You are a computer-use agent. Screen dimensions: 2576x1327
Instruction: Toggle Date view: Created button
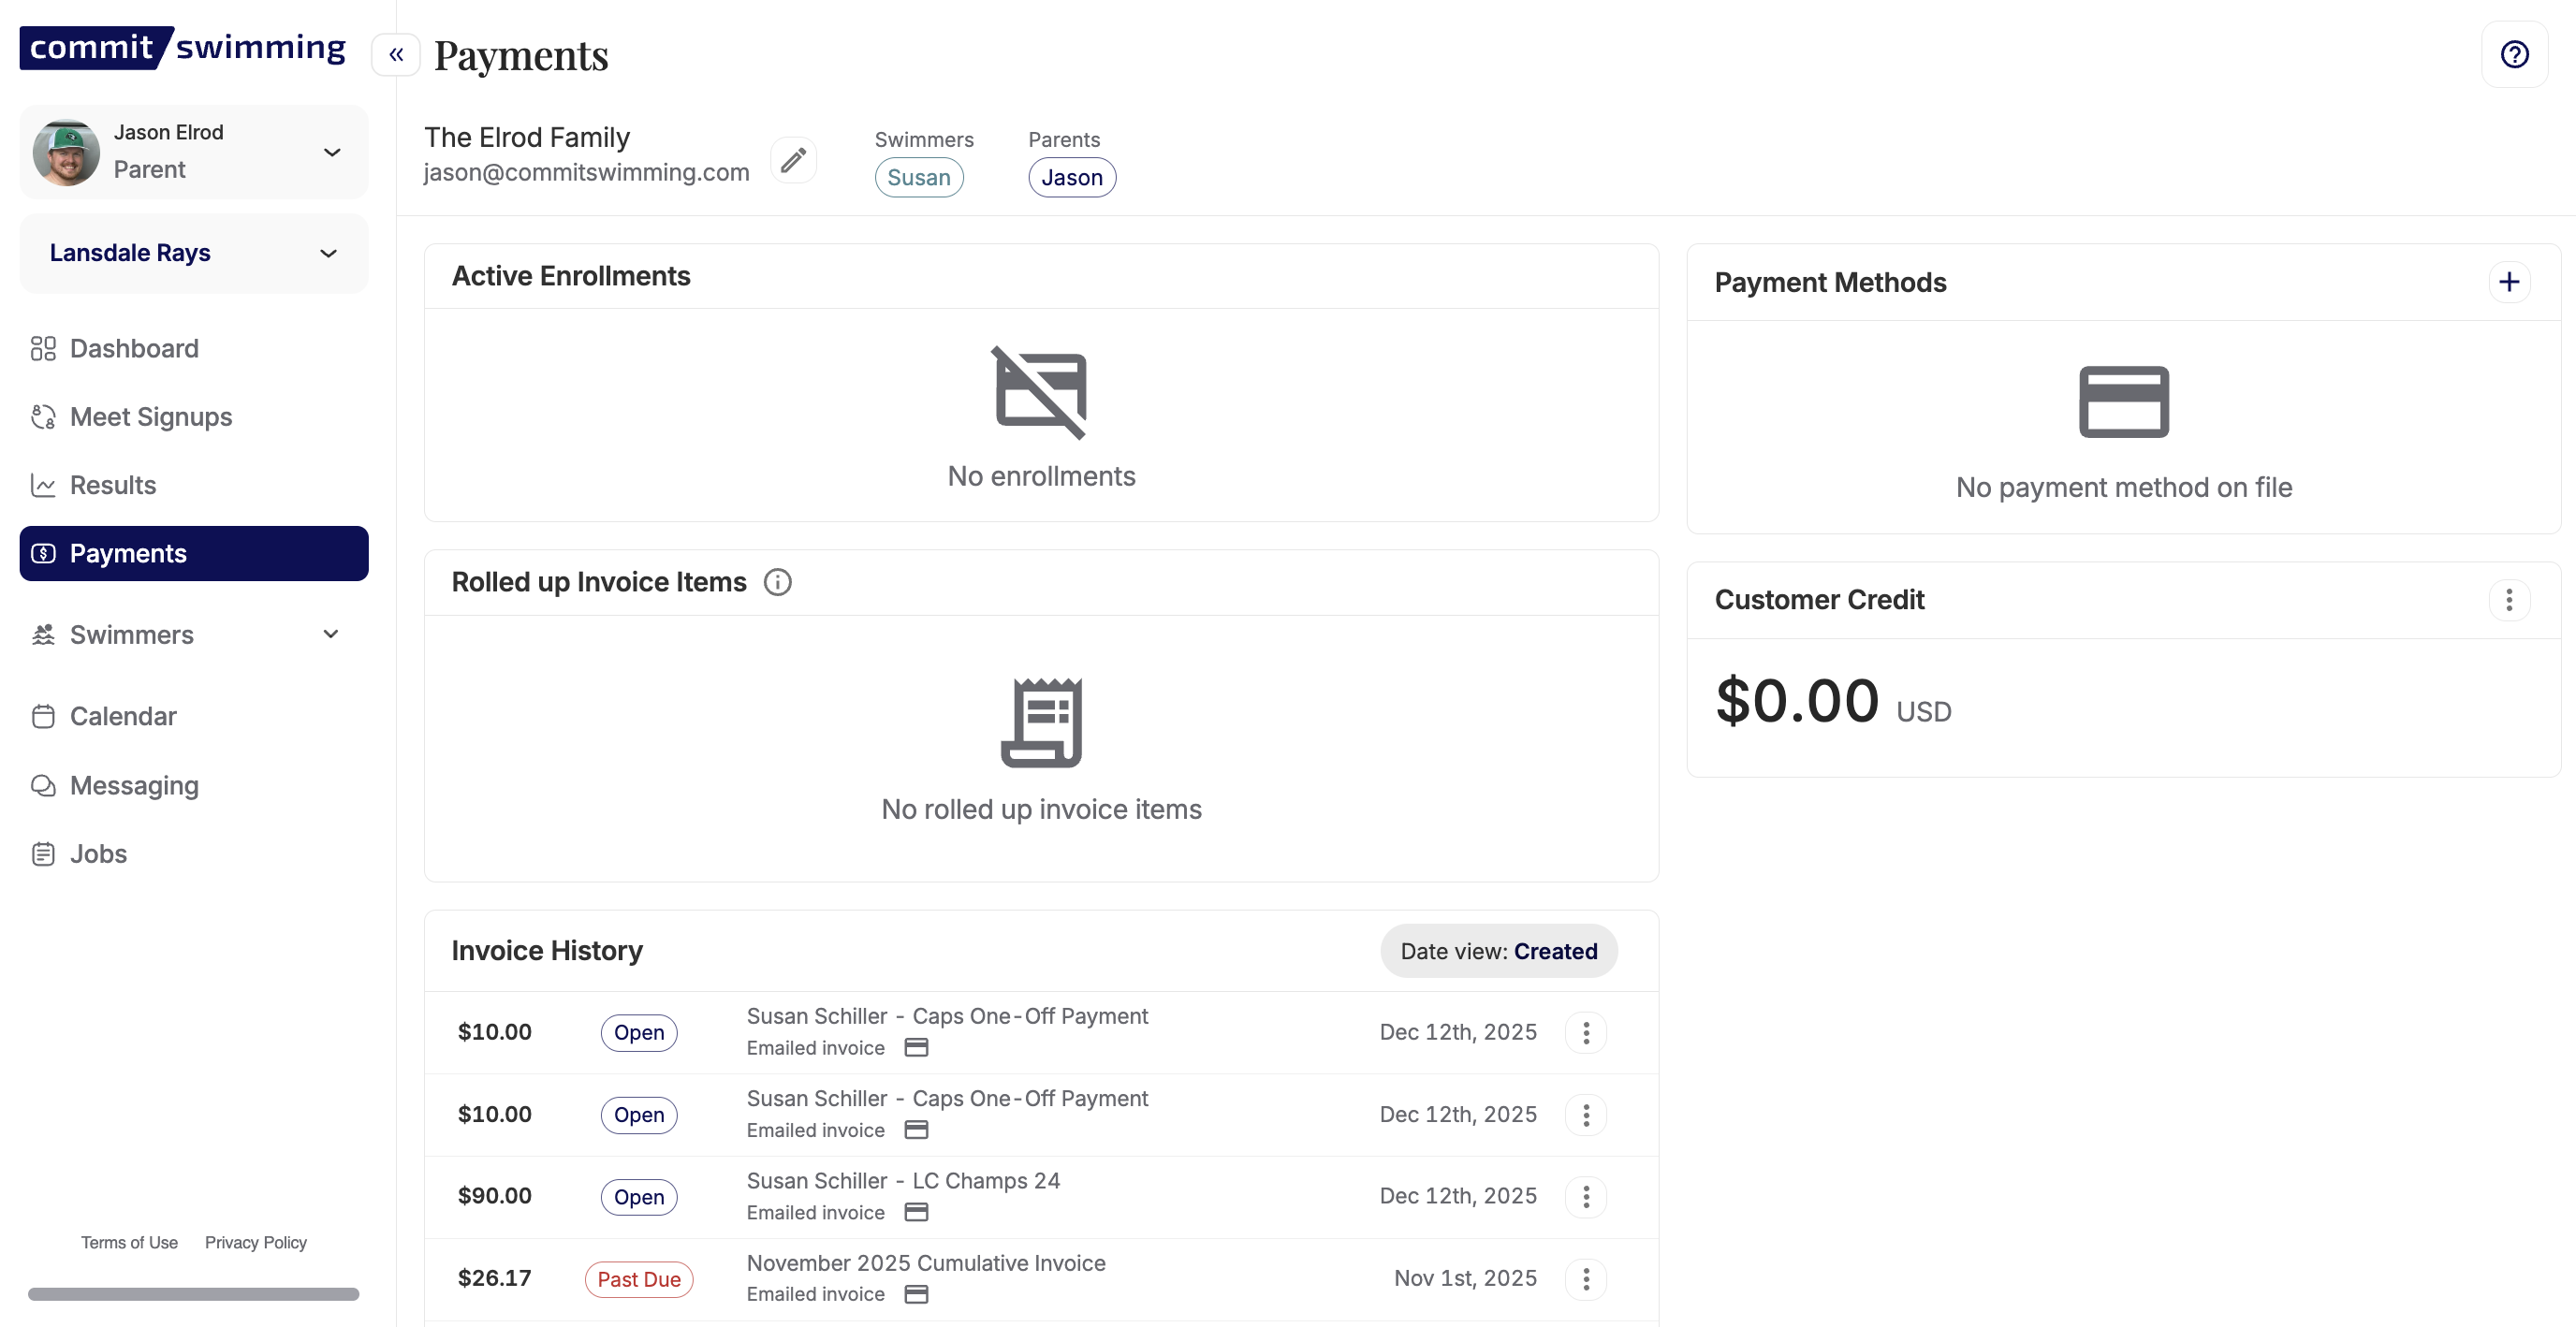[x=1498, y=951]
